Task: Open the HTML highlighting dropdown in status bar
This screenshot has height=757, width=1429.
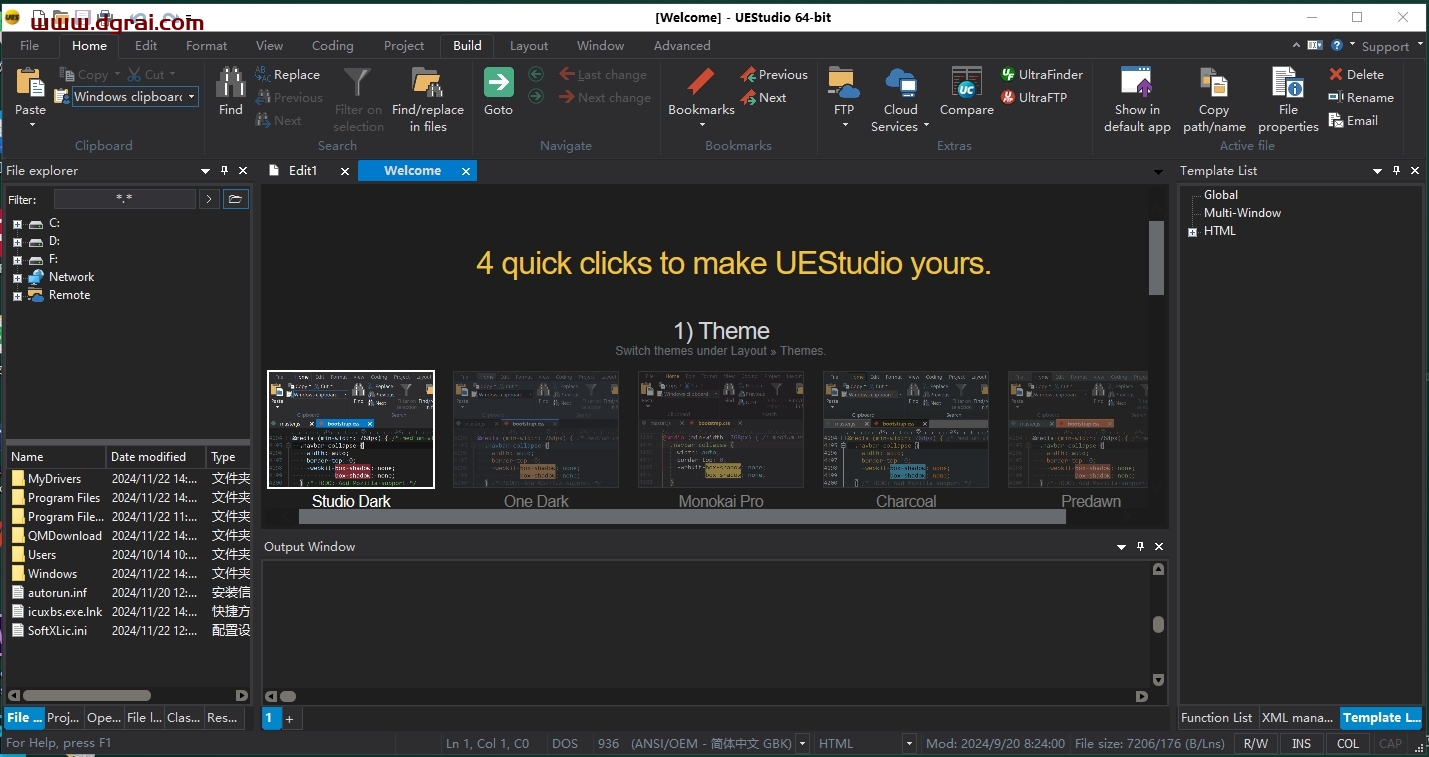Action: 909,743
